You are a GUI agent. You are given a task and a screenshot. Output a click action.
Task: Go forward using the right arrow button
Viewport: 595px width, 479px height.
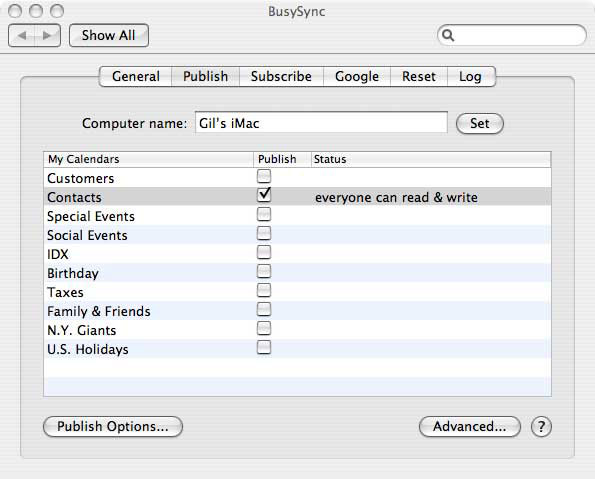[x=47, y=36]
